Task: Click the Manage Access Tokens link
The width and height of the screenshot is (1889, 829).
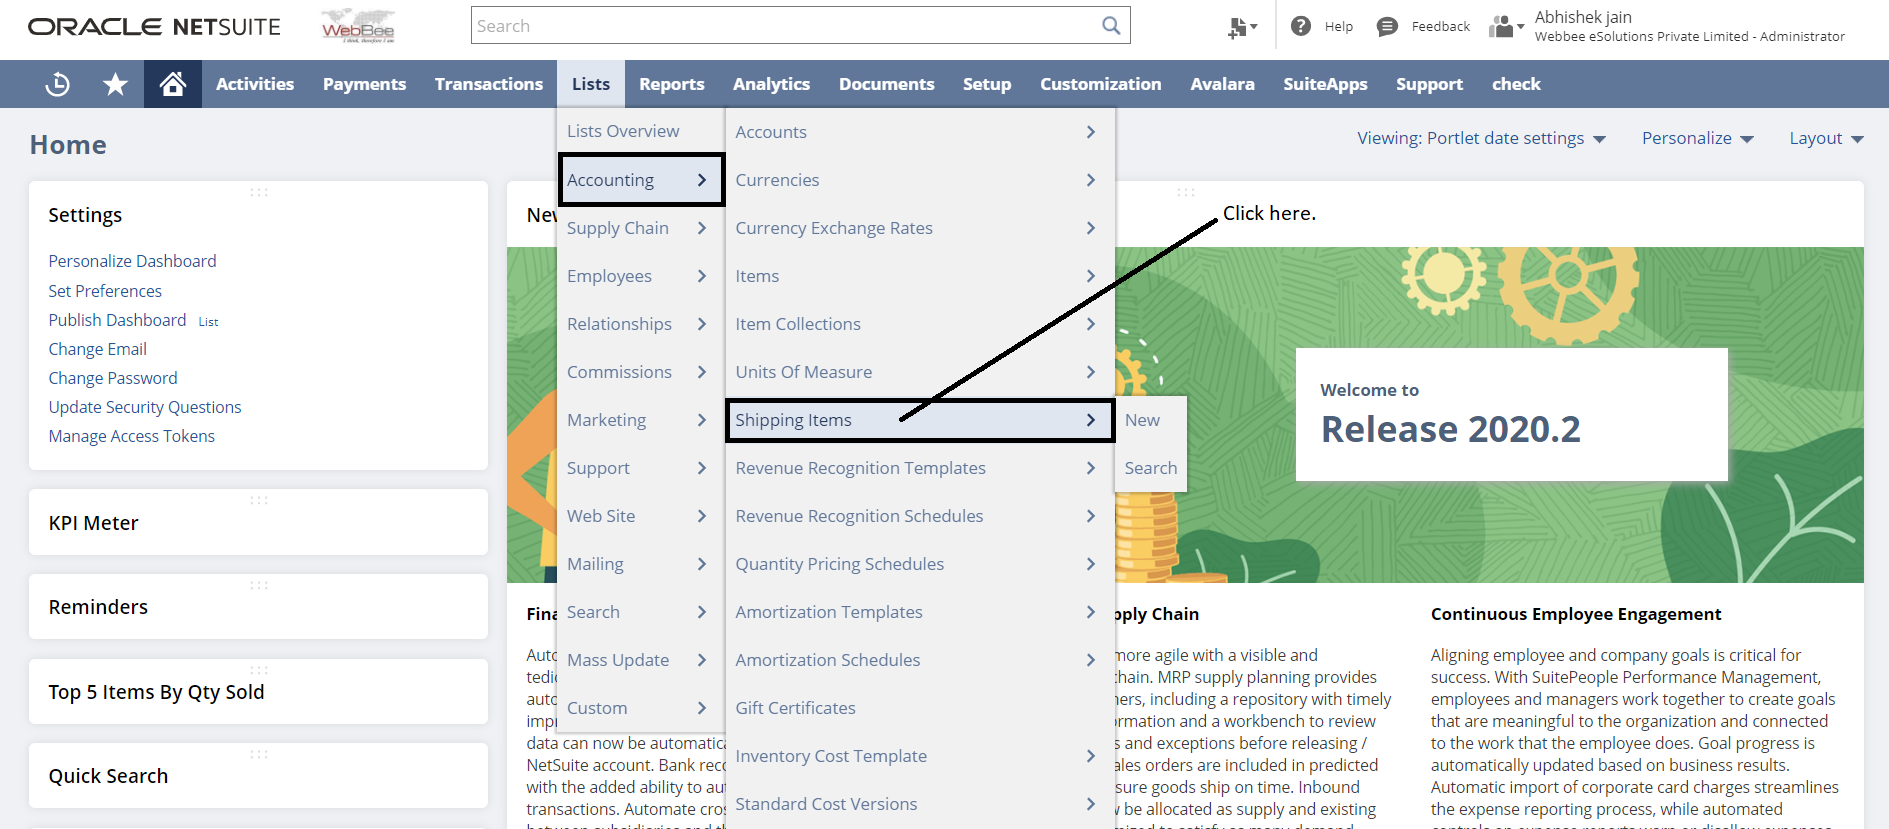Action: (132, 436)
